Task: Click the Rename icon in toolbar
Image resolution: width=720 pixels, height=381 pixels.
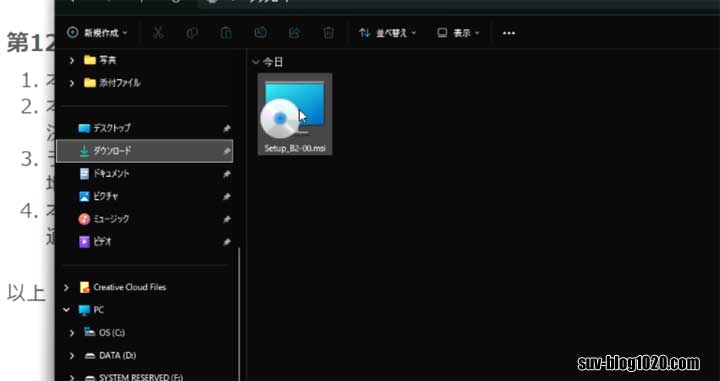Action: pyautogui.click(x=260, y=33)
